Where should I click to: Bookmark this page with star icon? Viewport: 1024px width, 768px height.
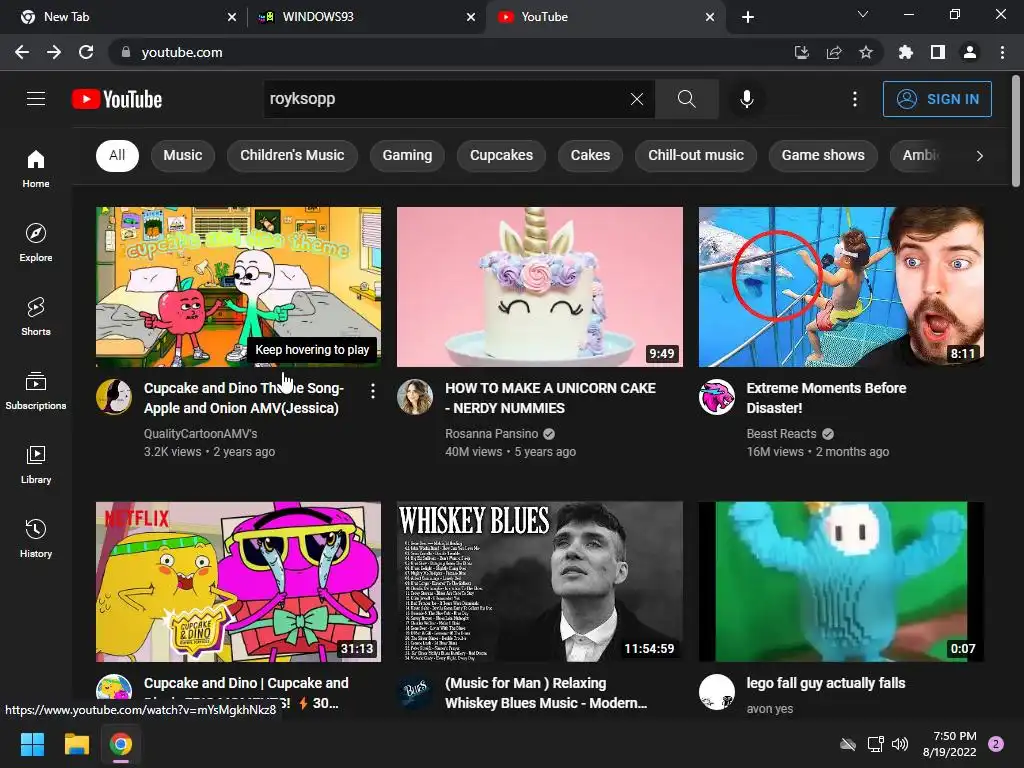point(866,52)
